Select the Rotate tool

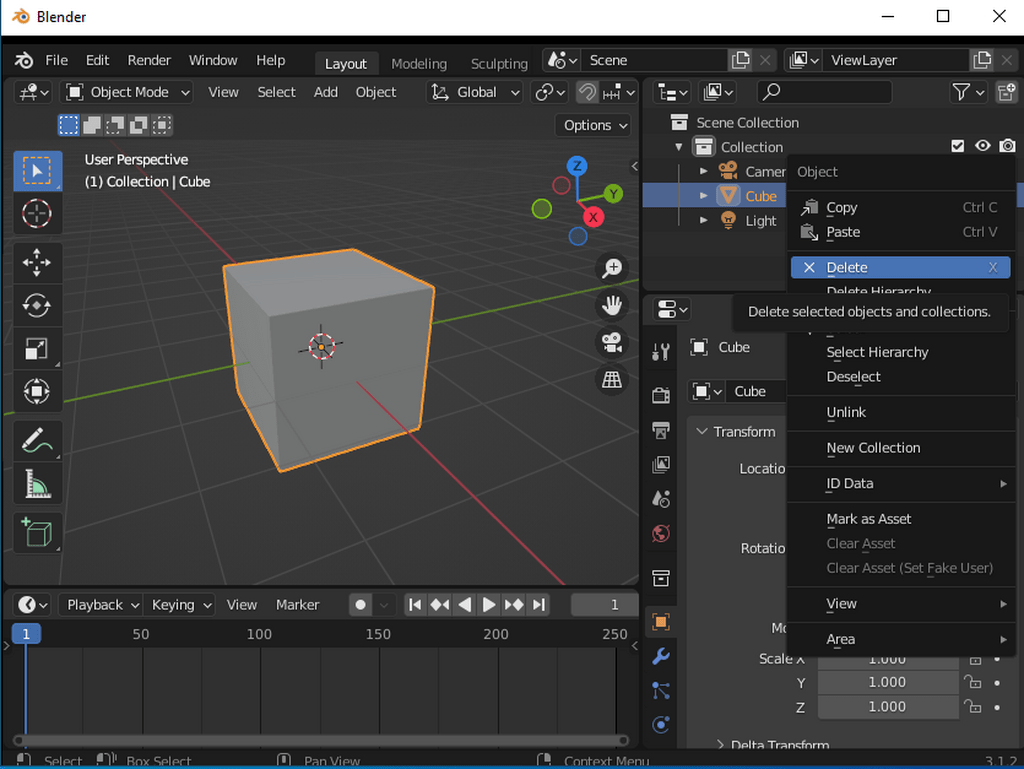point(37,305)
